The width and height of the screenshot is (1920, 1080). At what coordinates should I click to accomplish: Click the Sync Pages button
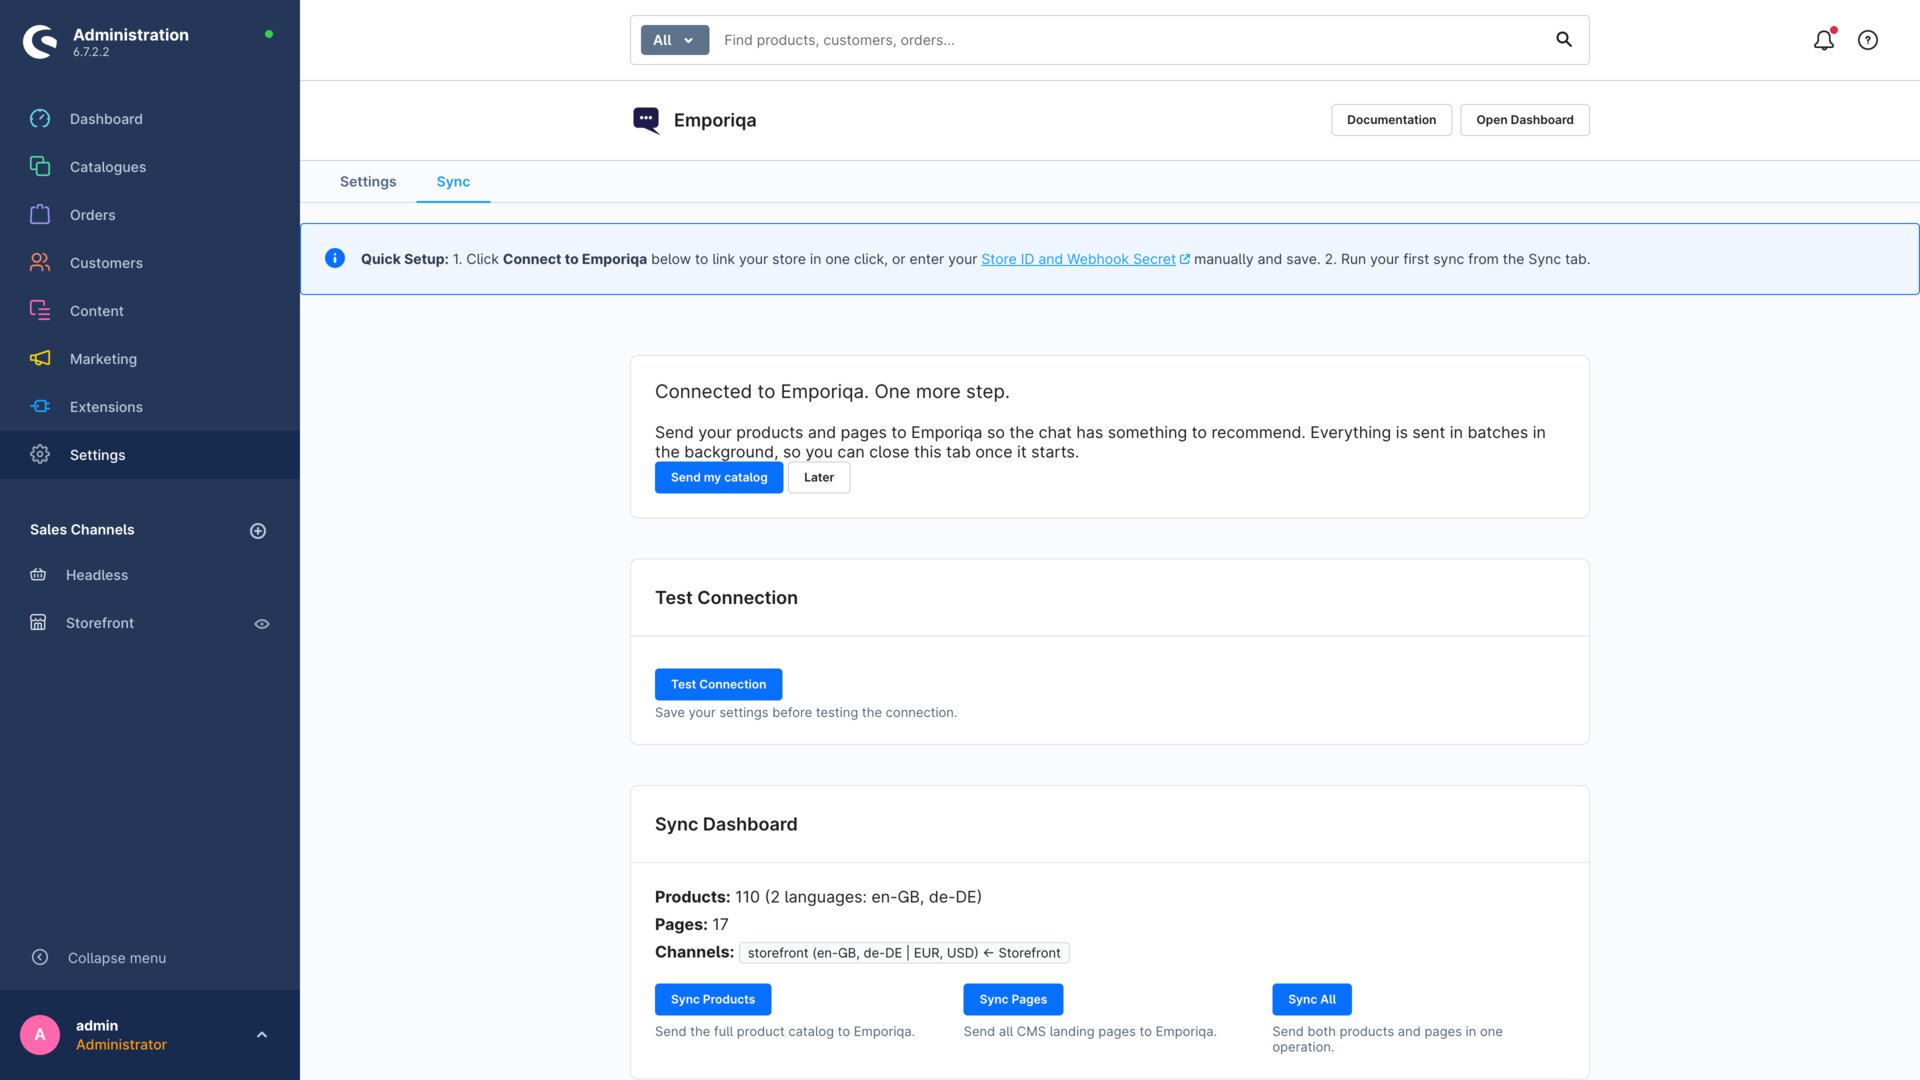1013,999
